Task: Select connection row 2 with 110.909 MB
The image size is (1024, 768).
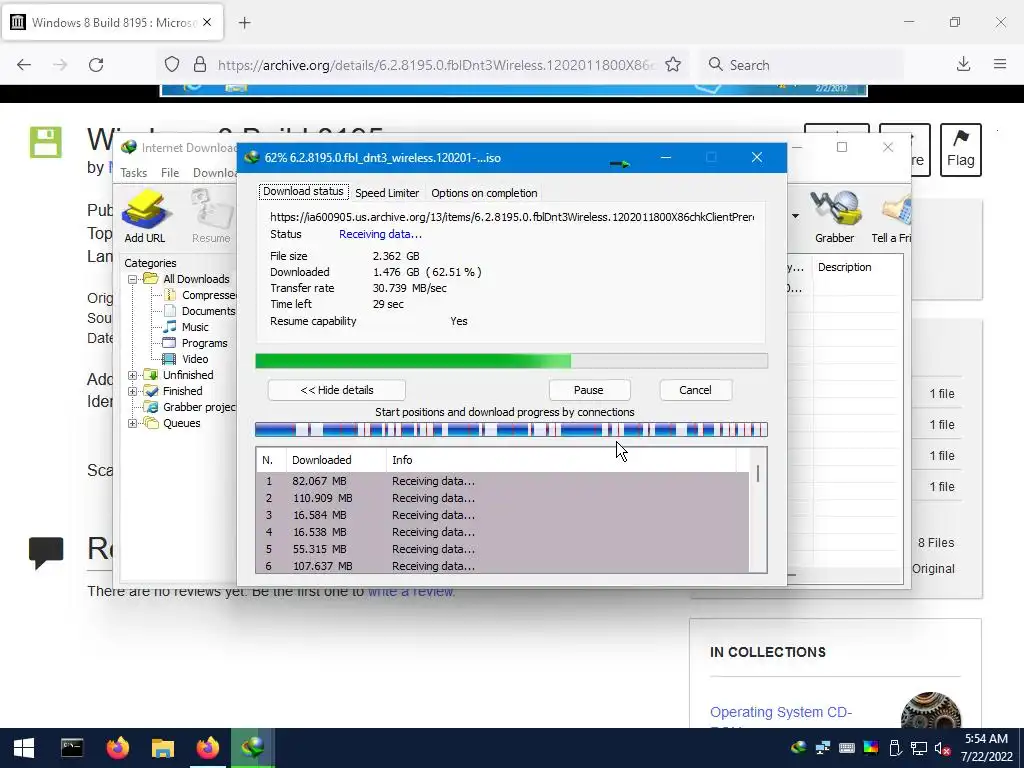Action: 503,498
